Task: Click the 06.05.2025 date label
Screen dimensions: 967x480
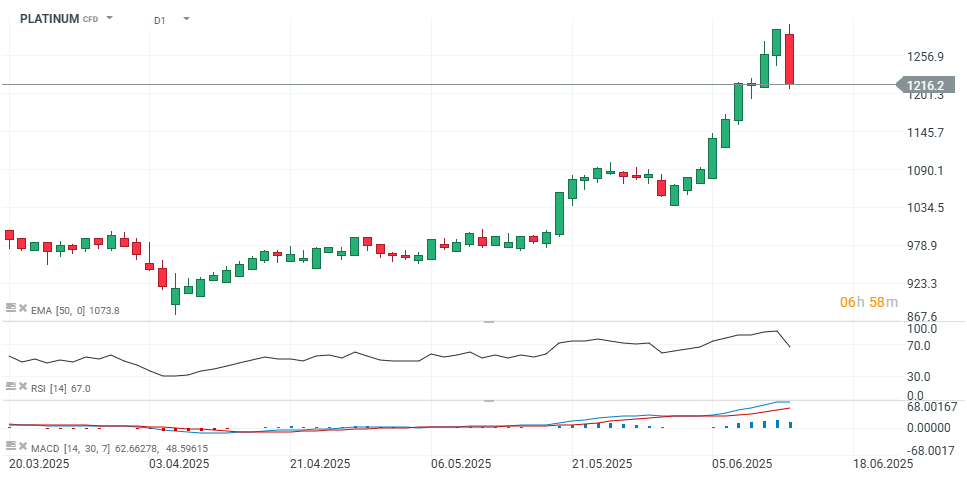Action: pyautogui.click(x=463, y=464)
